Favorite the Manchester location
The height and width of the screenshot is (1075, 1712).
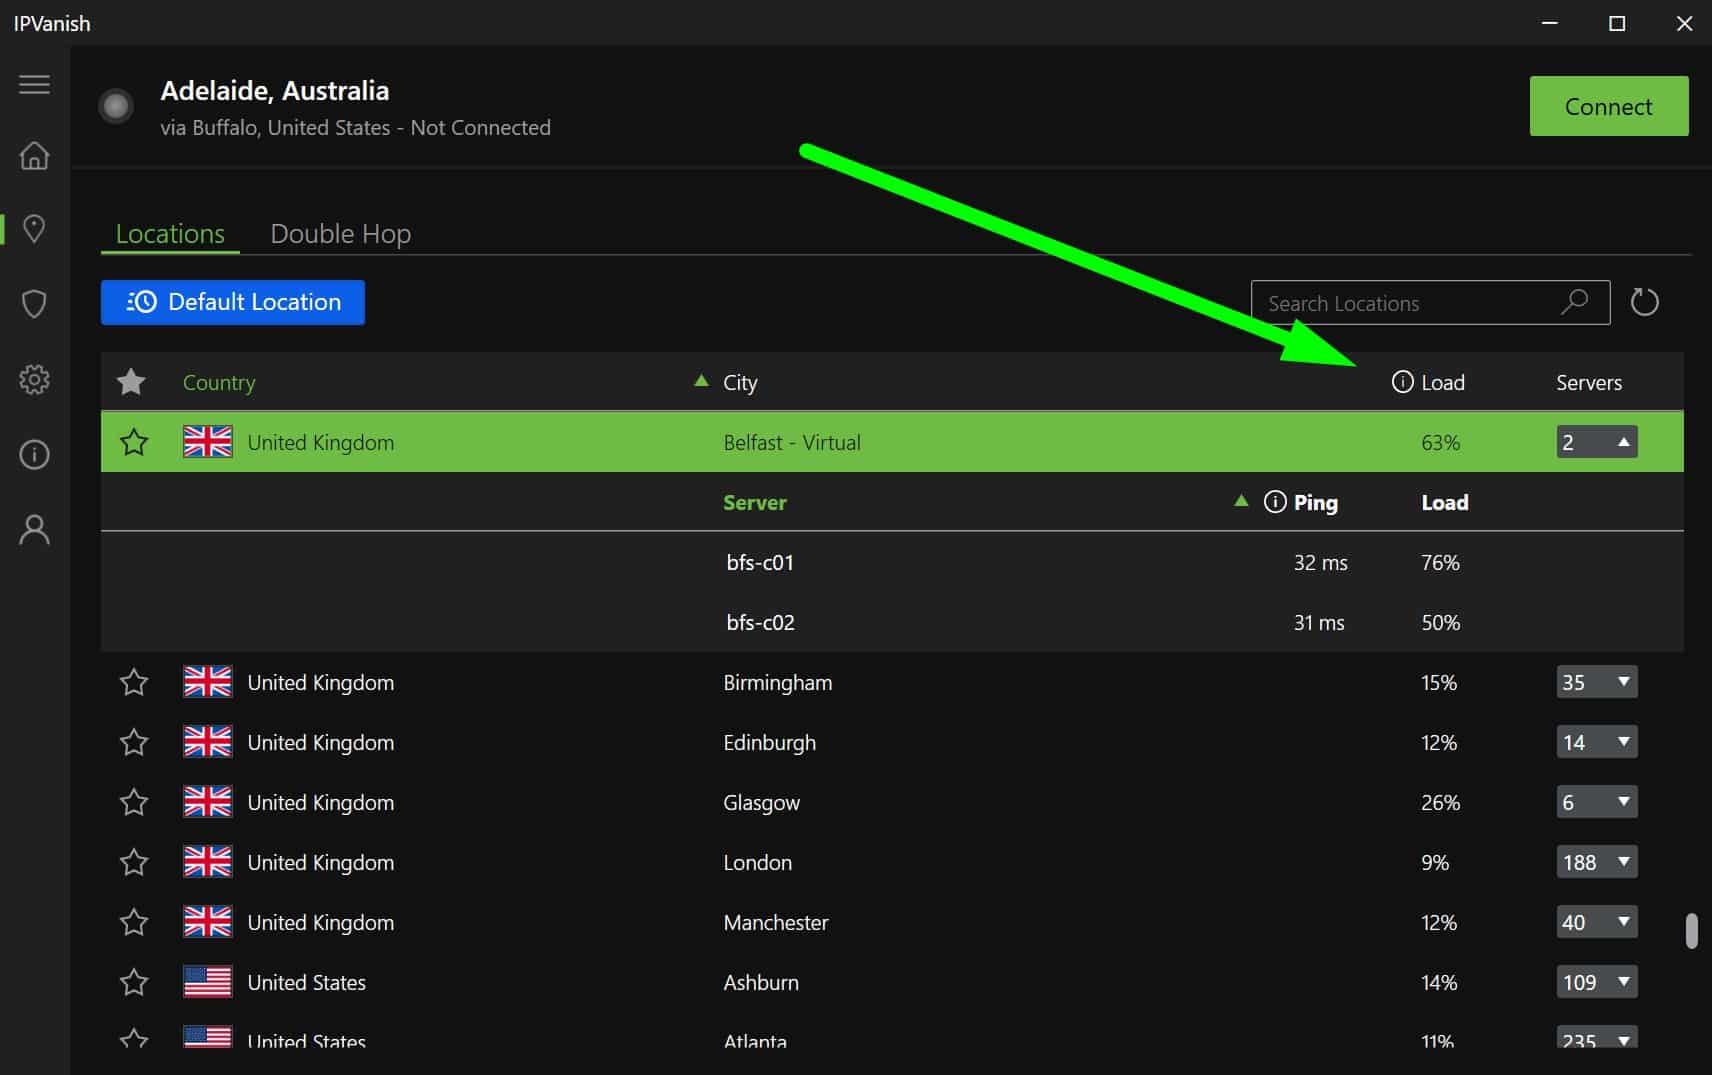pyautogui.click(x=134, y=922)
